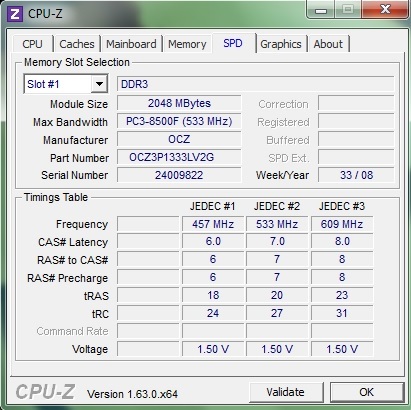
Task: Click CAS# Latency value 8.0
Action: tap(342, 242)
